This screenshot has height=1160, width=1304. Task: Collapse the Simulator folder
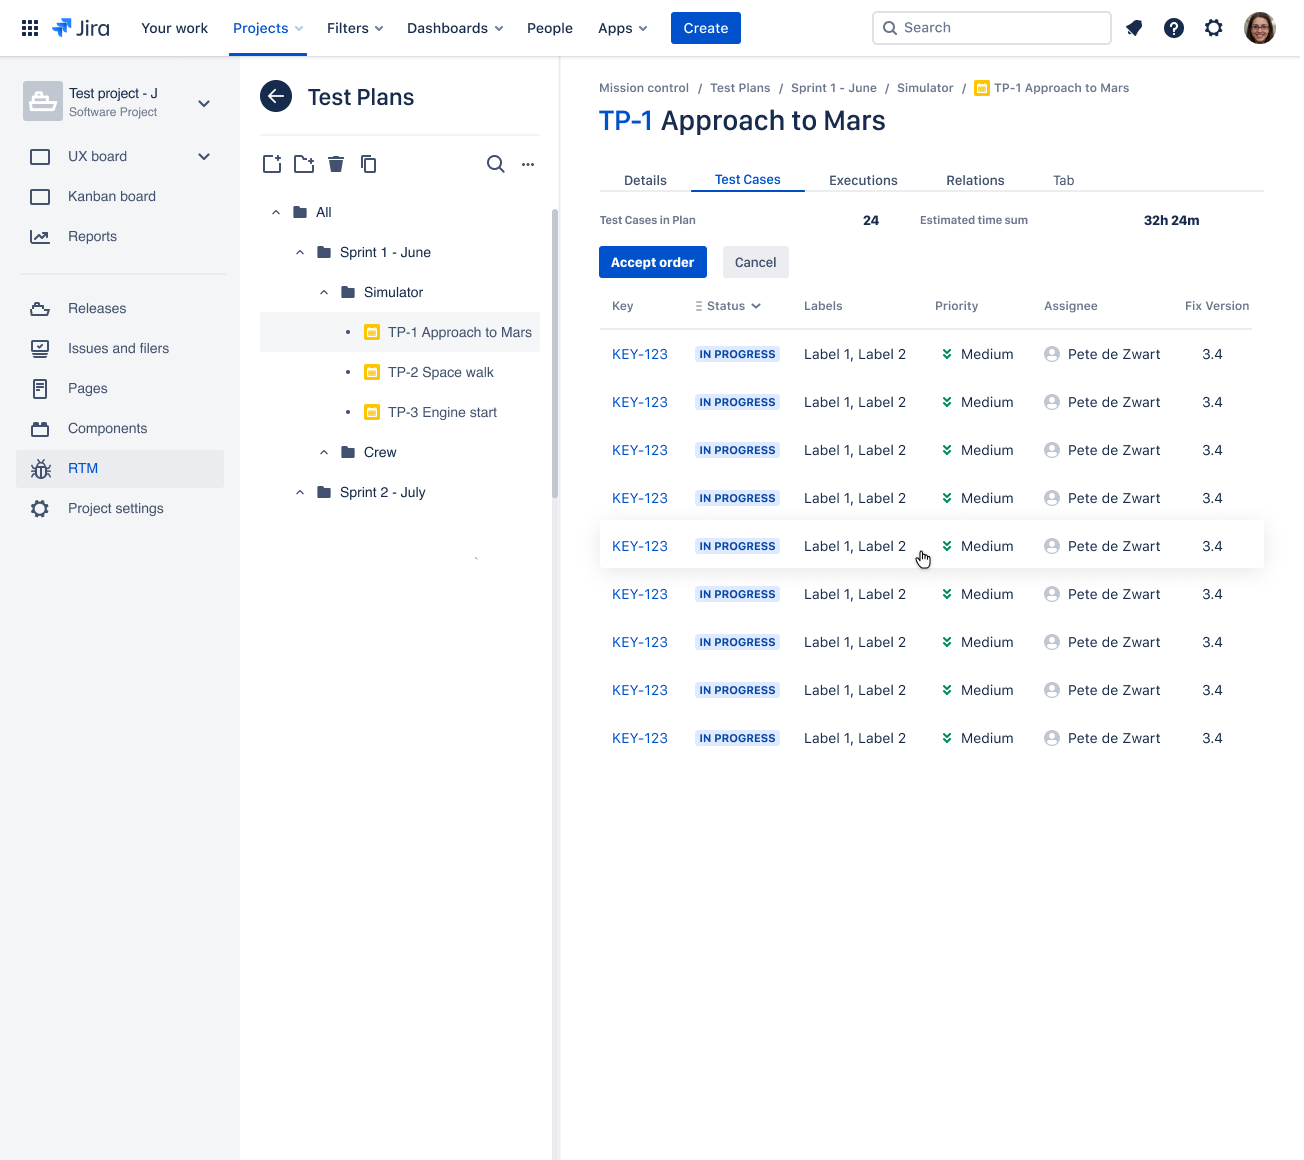pyautogui.click(x=324, y=292)
